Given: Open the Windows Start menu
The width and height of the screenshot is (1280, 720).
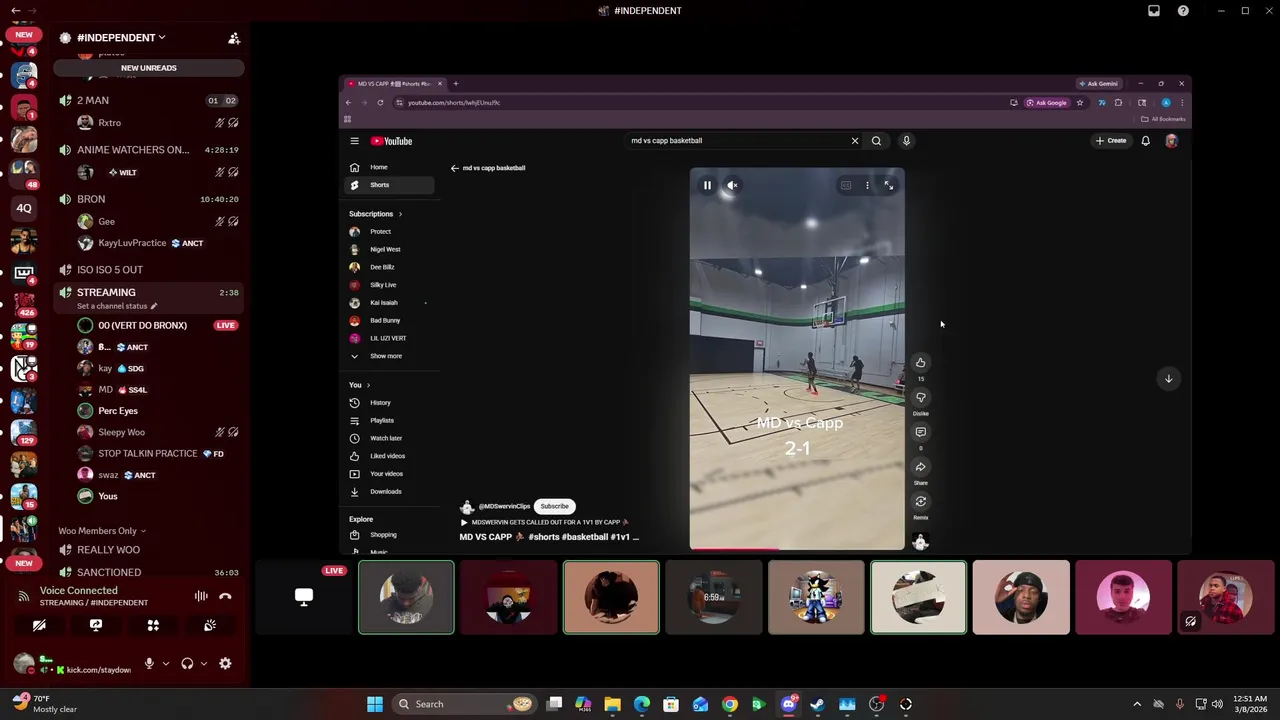Looking at the screenshot, I should pos(375,704).
